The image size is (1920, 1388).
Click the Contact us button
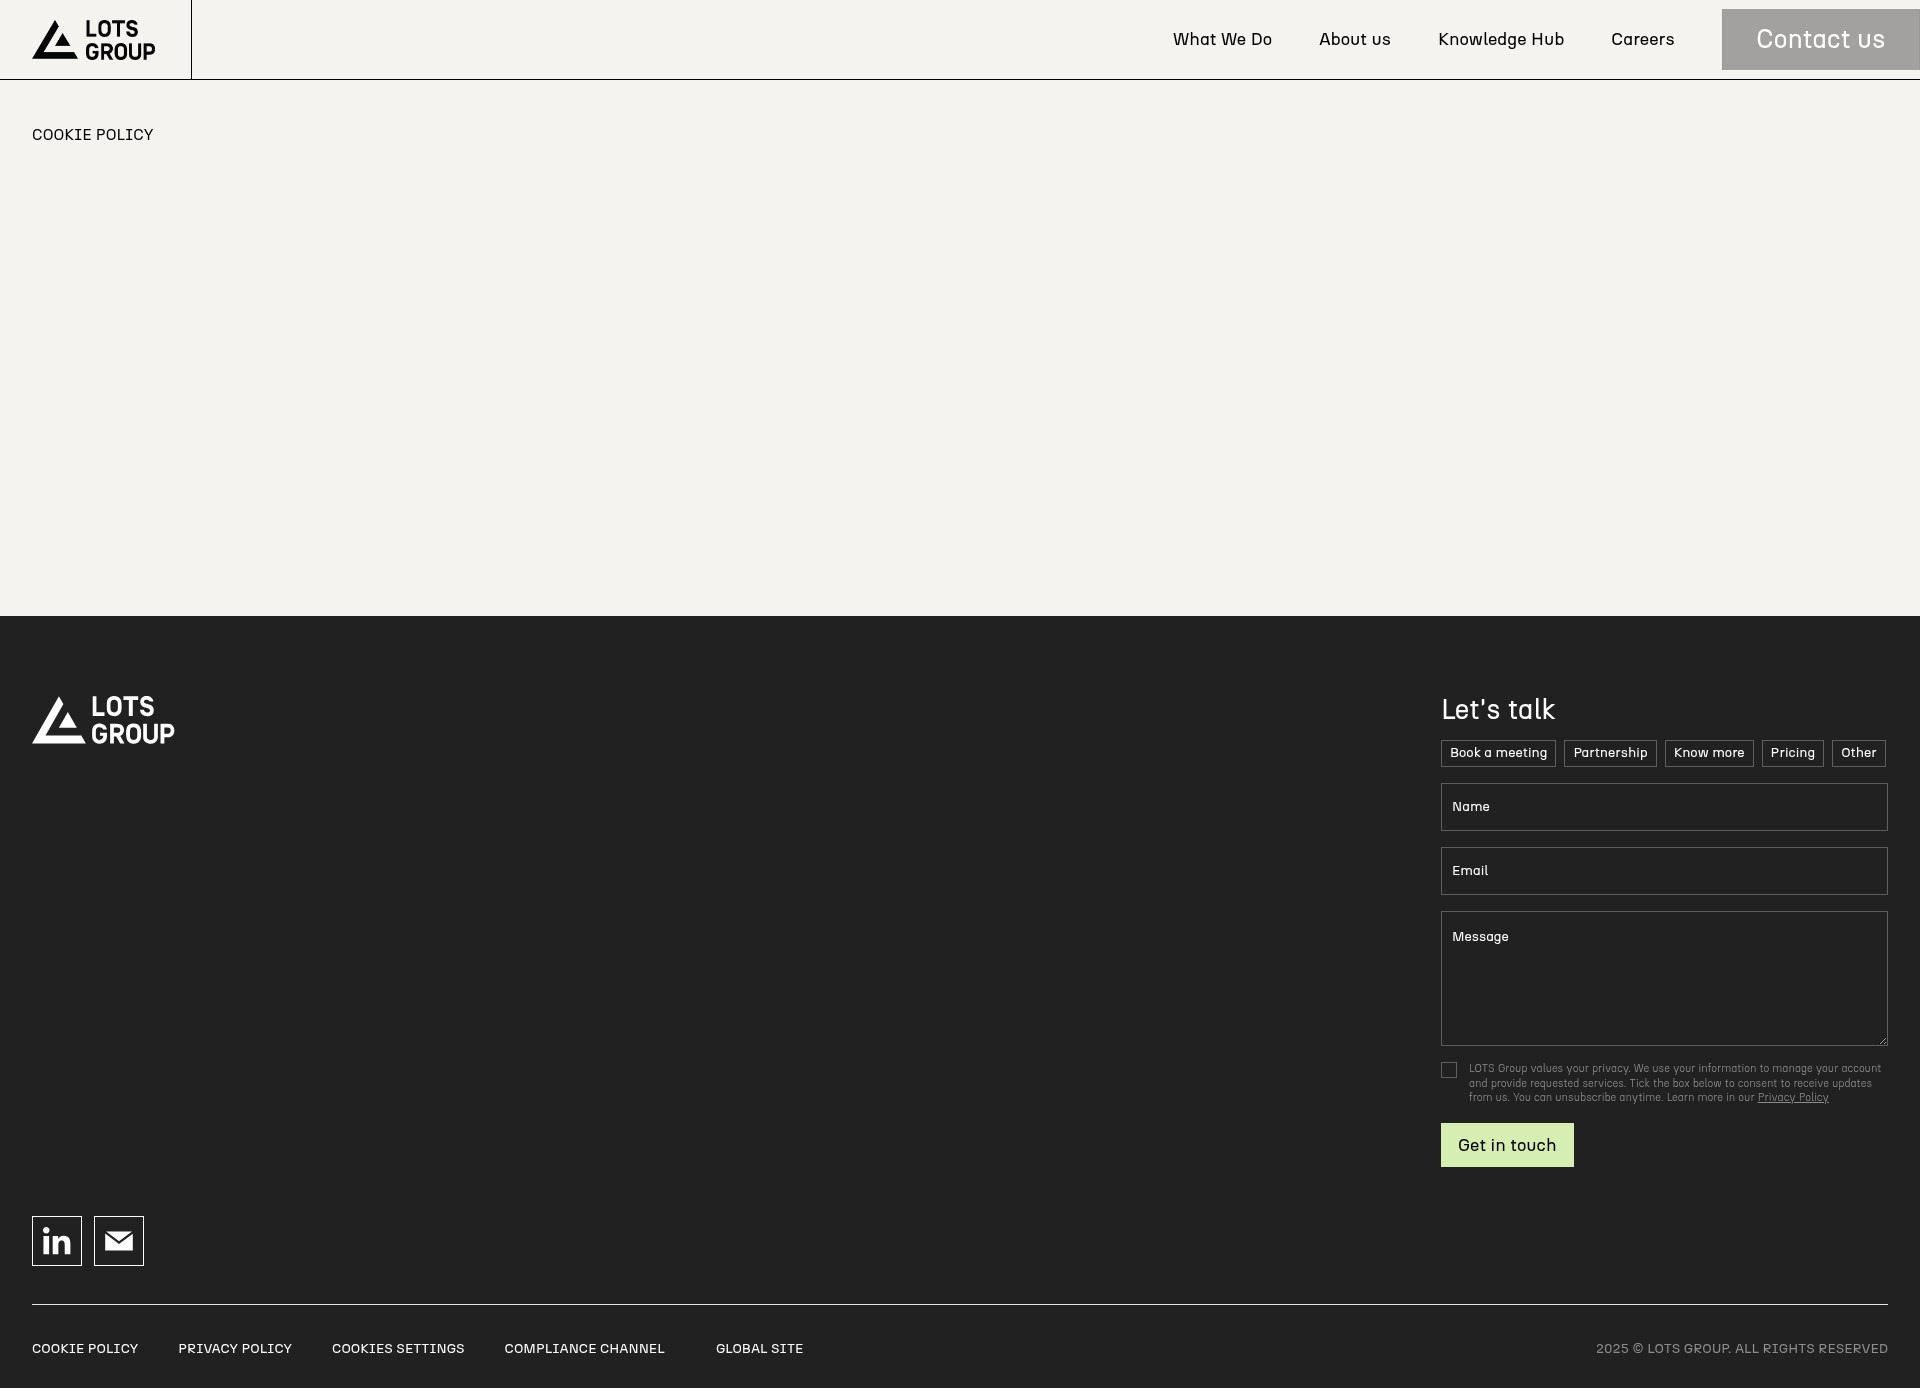tap(1820, 40)
